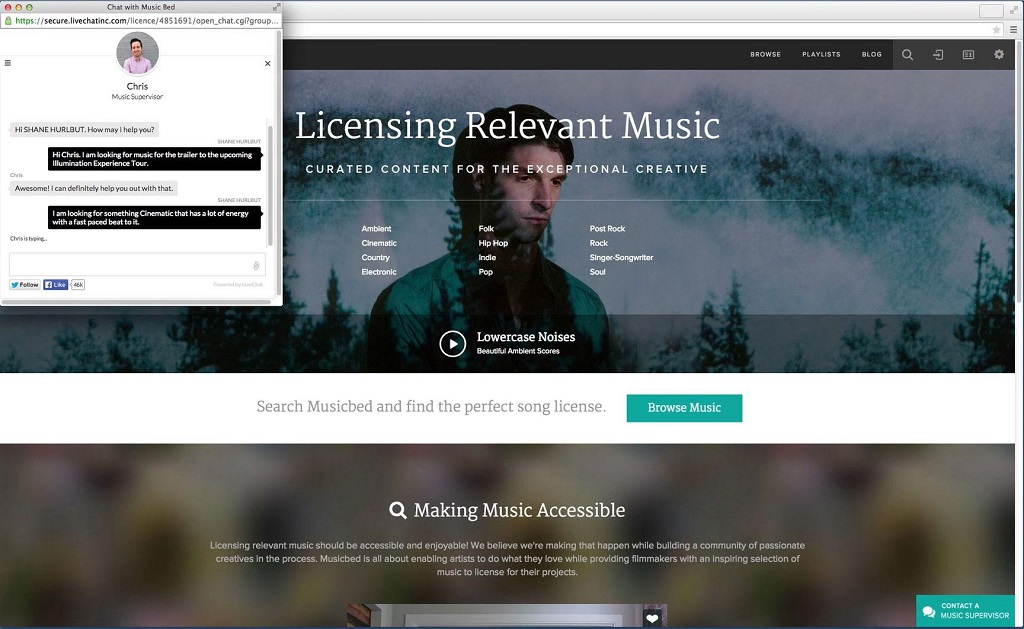Click the green zoom button of chat window
Viewport: 1024px width, 629px height.
click(x=29, y=7)
